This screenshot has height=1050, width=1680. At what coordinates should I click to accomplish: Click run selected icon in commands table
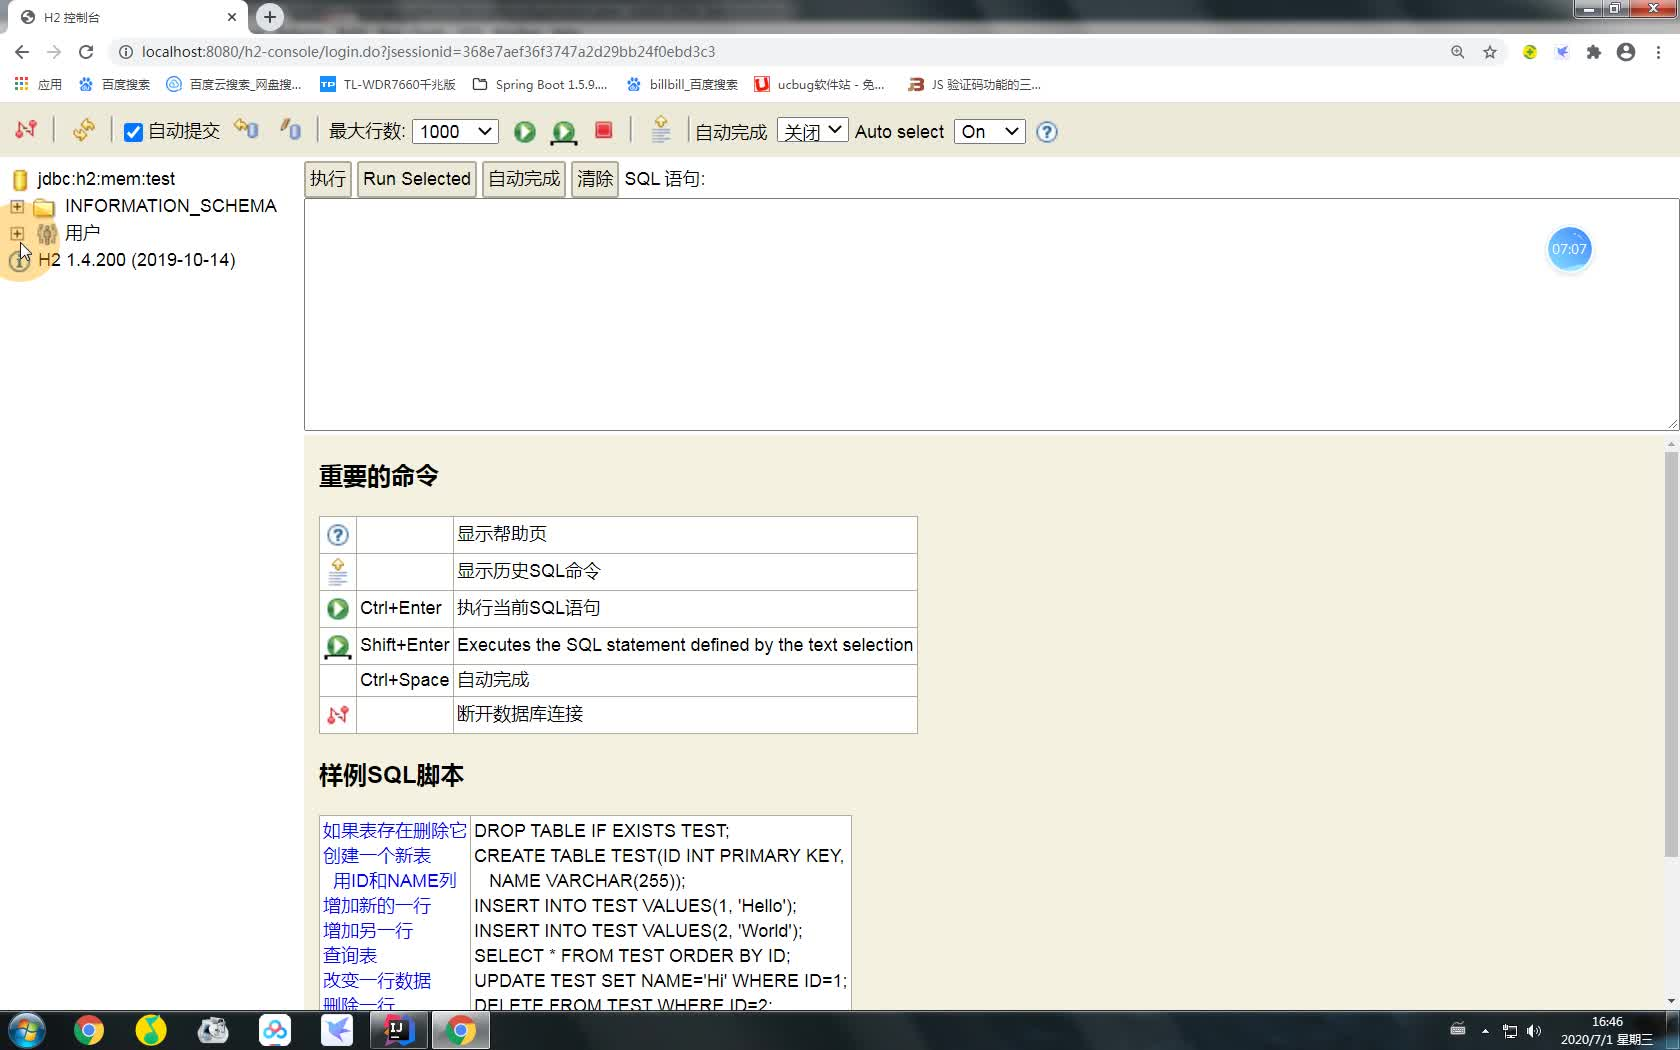click(338, 646)
